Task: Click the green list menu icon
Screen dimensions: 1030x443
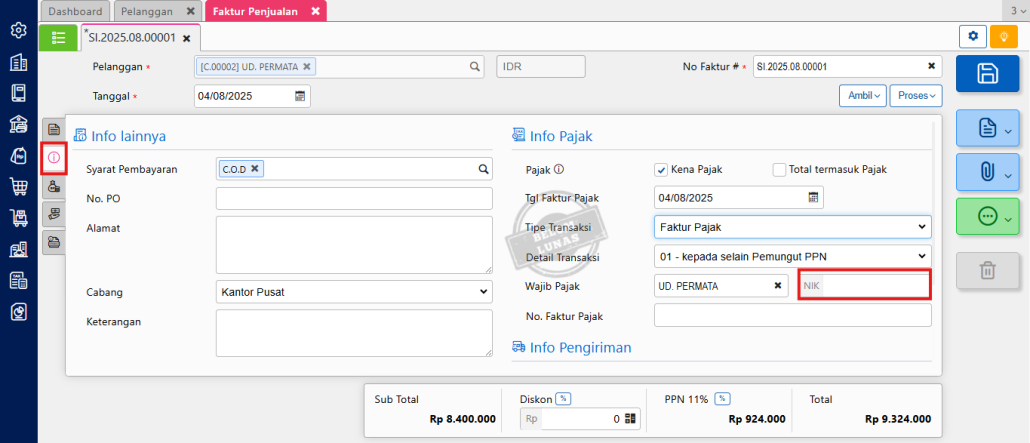Action: (x=58, y=37)
